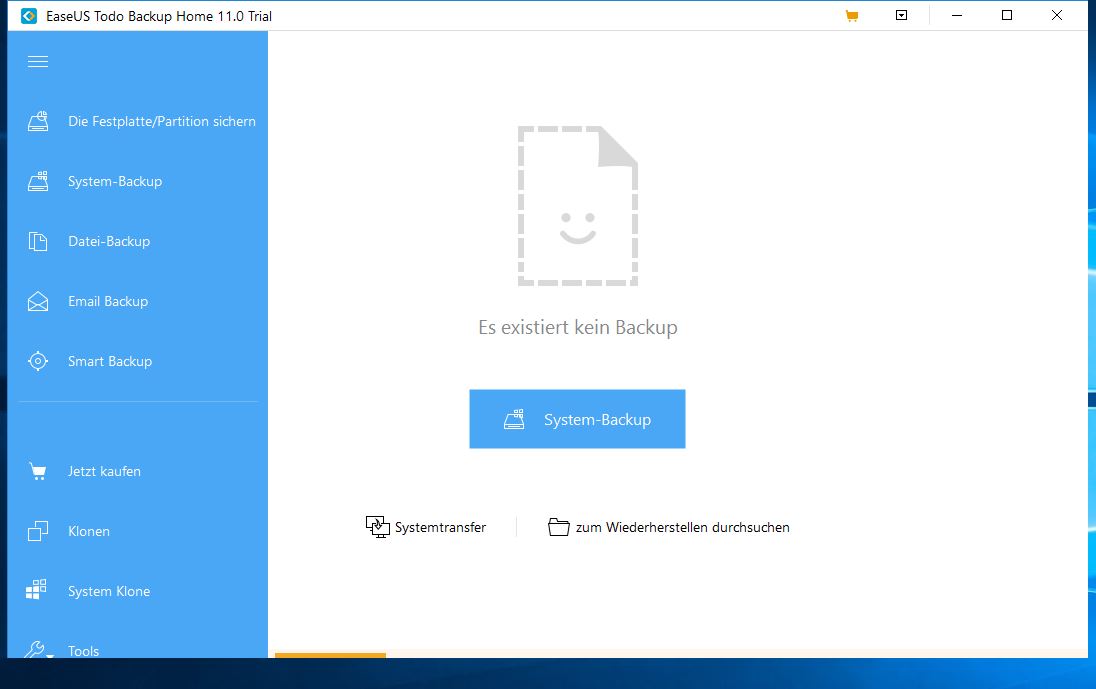1096x689 pixels.
Task: Click the empty backup smiley placeholder image
Action: click(577, 206)
